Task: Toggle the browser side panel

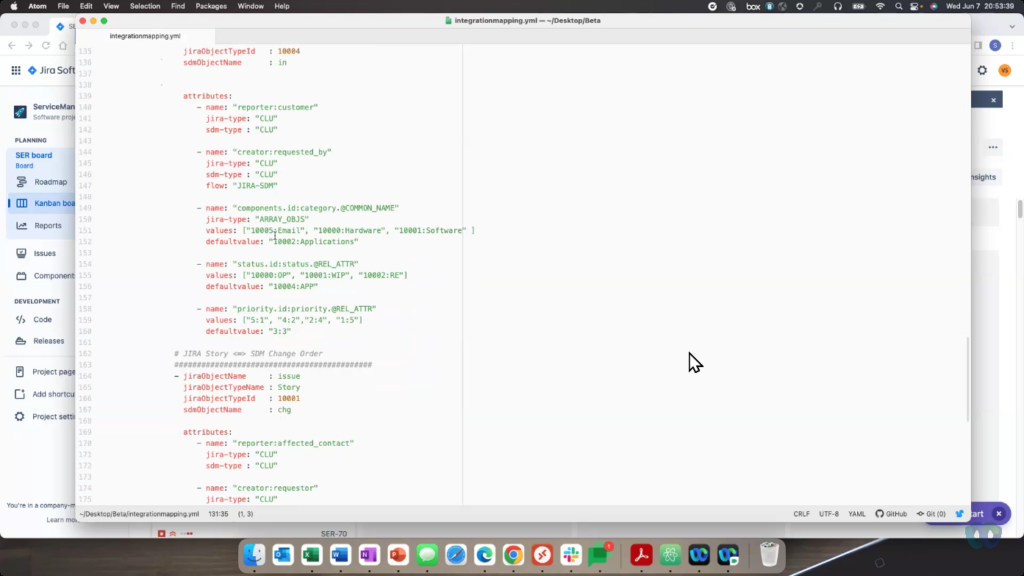Action: tap(978, 46)
